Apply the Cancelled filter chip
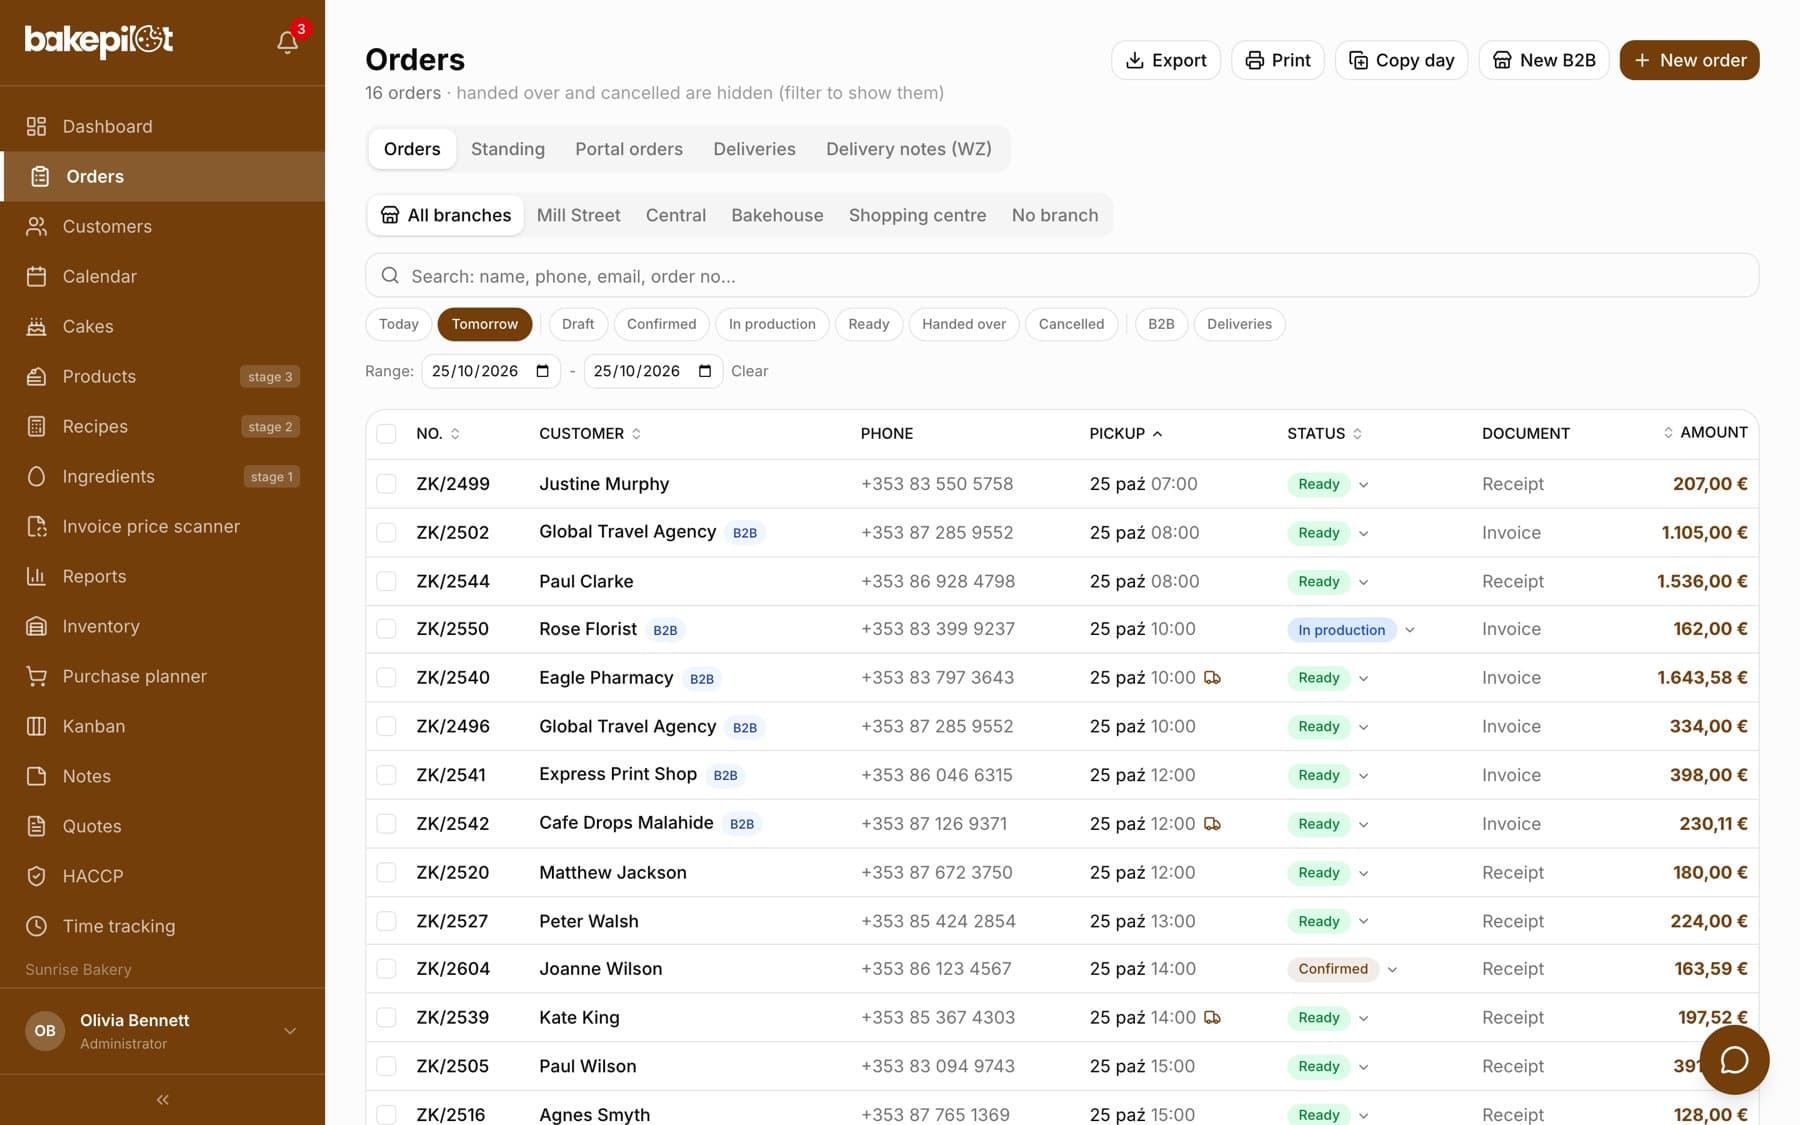This screenshot has width=1800, height=1125. click(1071, 324)
